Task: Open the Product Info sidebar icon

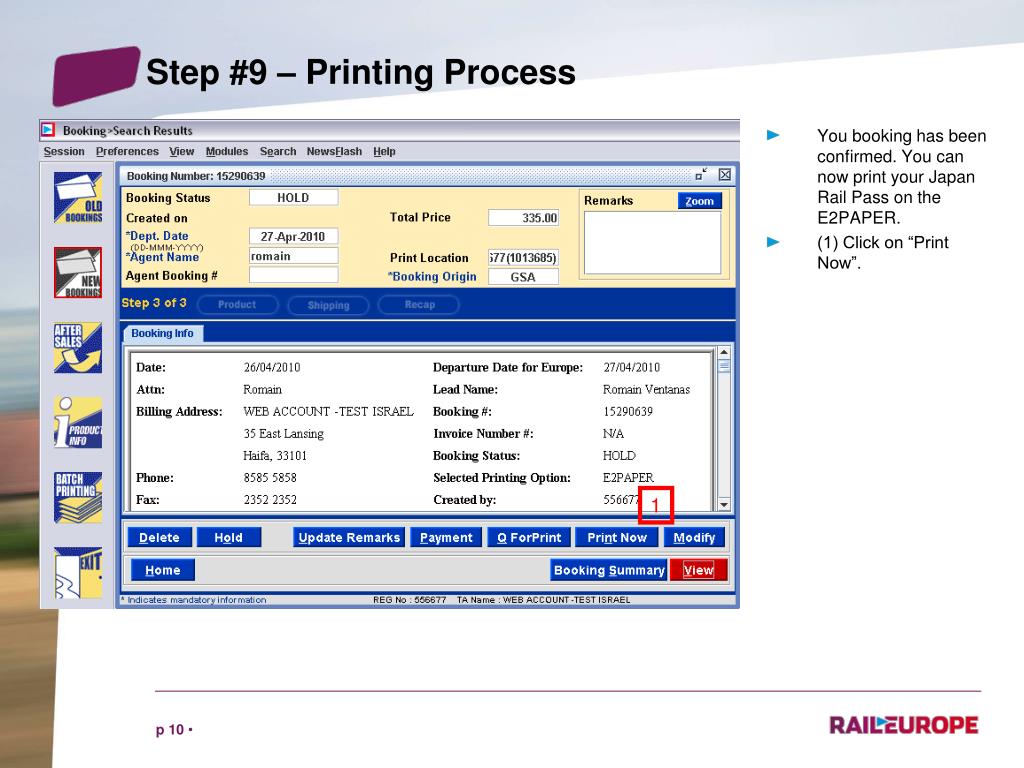Action: tap(78, 423)
